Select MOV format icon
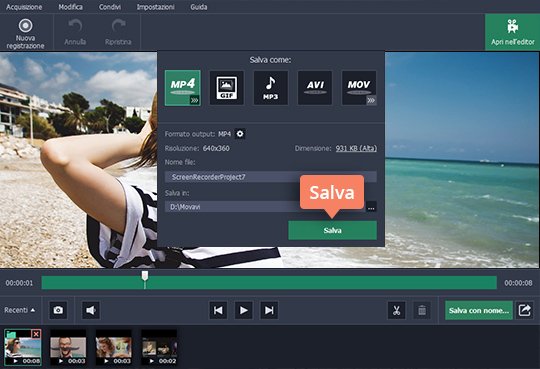Image resolution: width=540 pixels, height=369 pixels. pyautogui.click(x=359, y=88)
